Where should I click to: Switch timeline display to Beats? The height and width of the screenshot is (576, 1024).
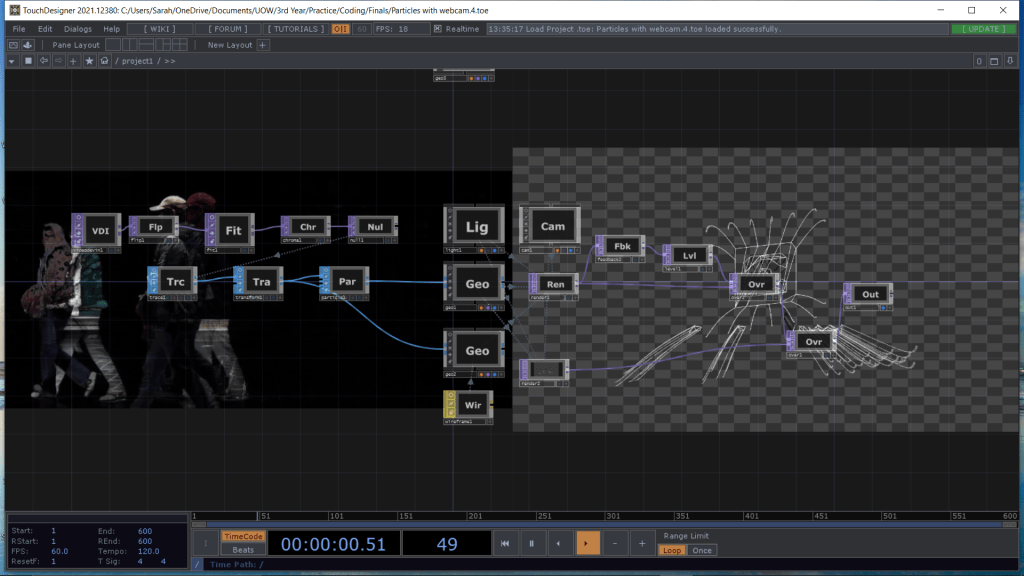click(x=242, y=550)
